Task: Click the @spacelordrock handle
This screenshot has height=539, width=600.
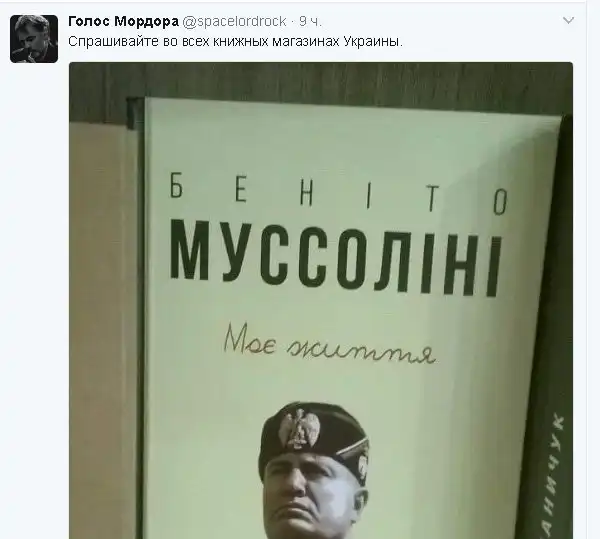Action: (234, 21)
